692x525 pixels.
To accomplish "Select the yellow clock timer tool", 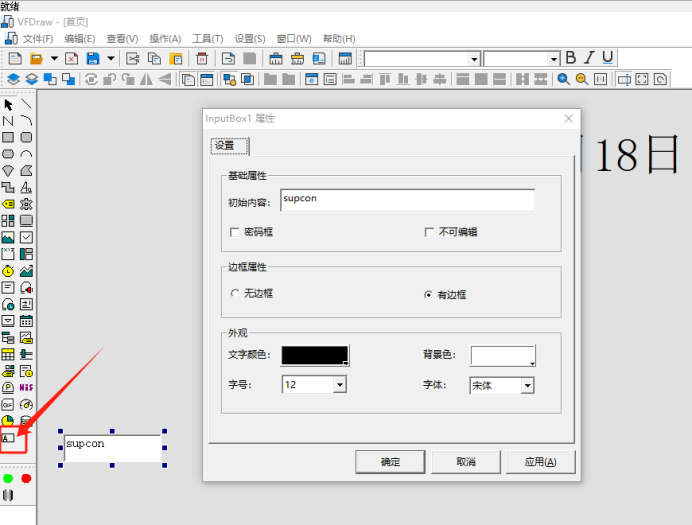I will point(8,271).
